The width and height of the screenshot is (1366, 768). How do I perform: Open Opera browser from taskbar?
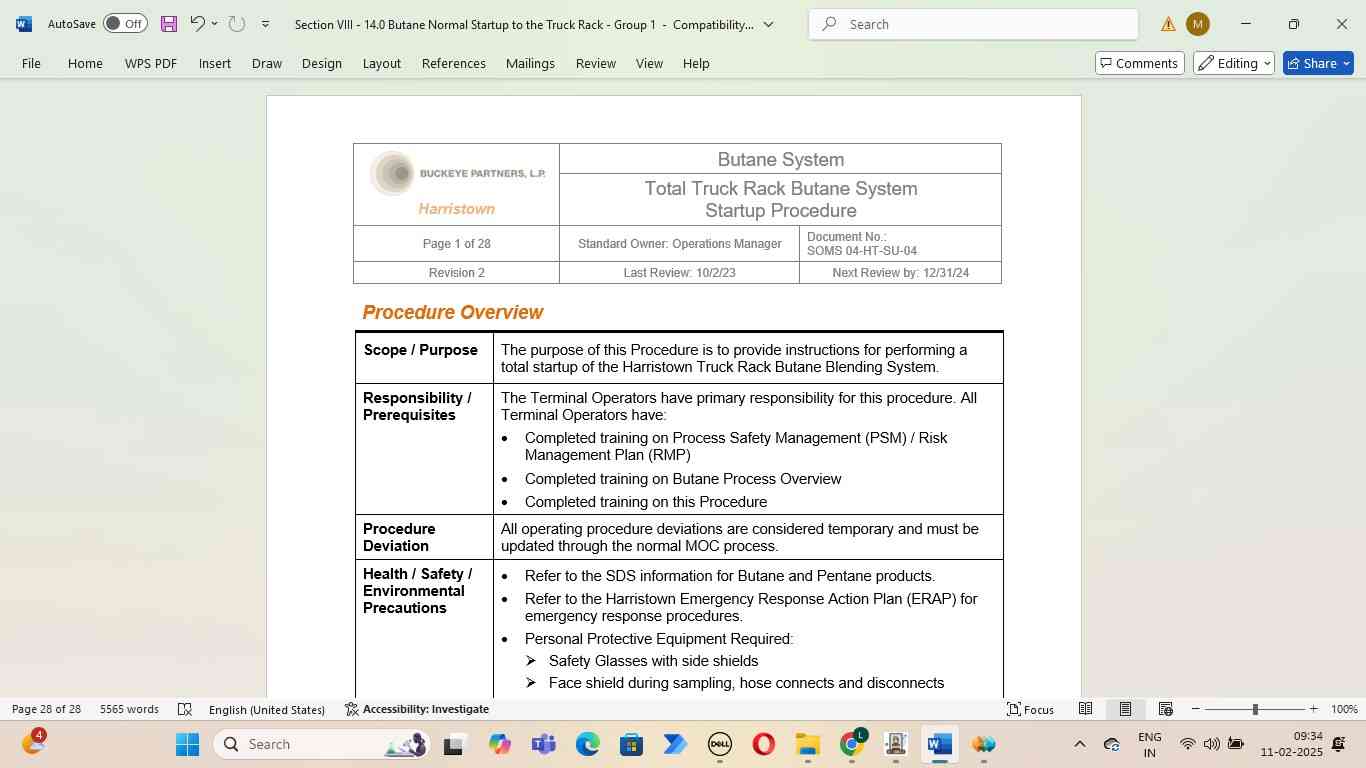click(763, 744)
